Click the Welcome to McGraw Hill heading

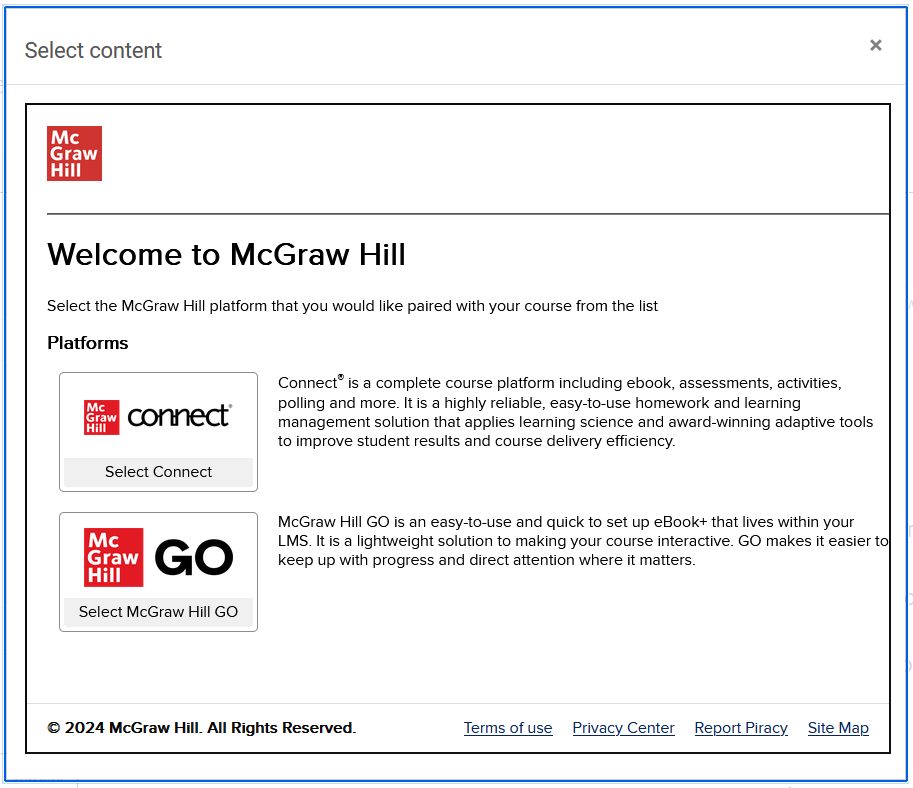(226, 254)
